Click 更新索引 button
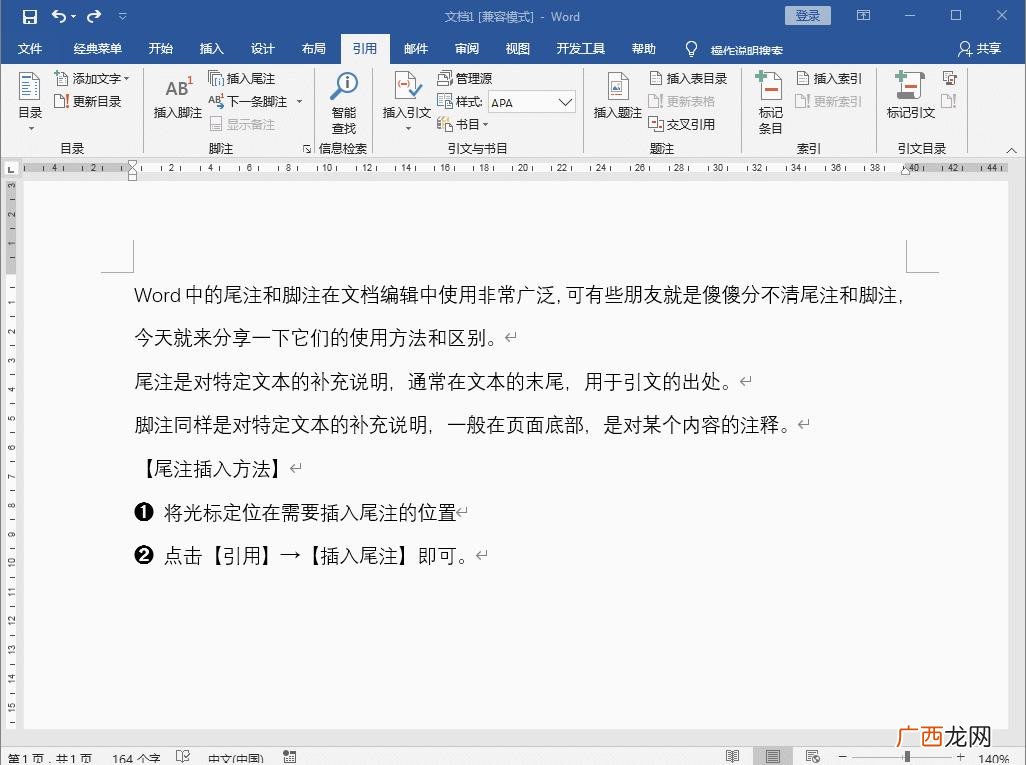 pos(829,101)
